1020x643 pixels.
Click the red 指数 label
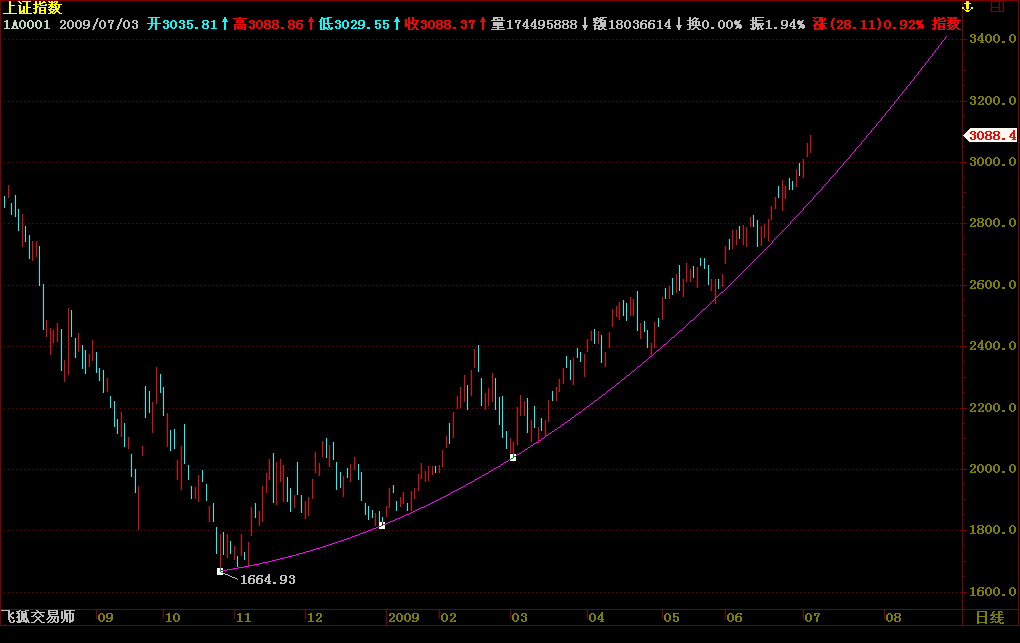pos(946,25)
